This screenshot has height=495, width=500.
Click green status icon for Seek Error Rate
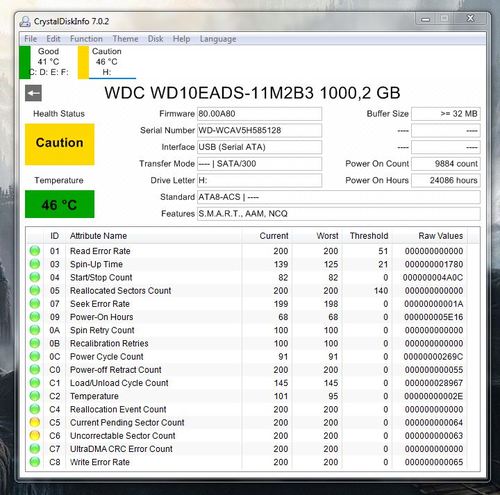35,303
